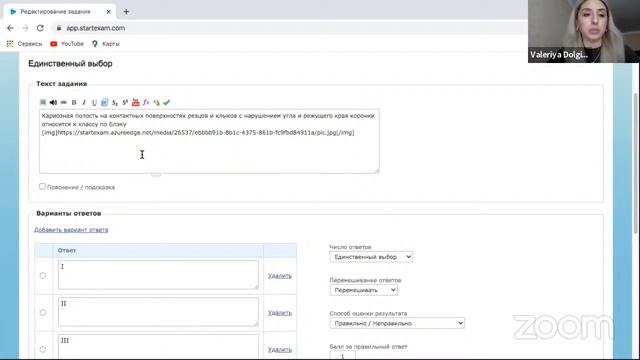Click the 'Ответ' column header

pos(158,250)
